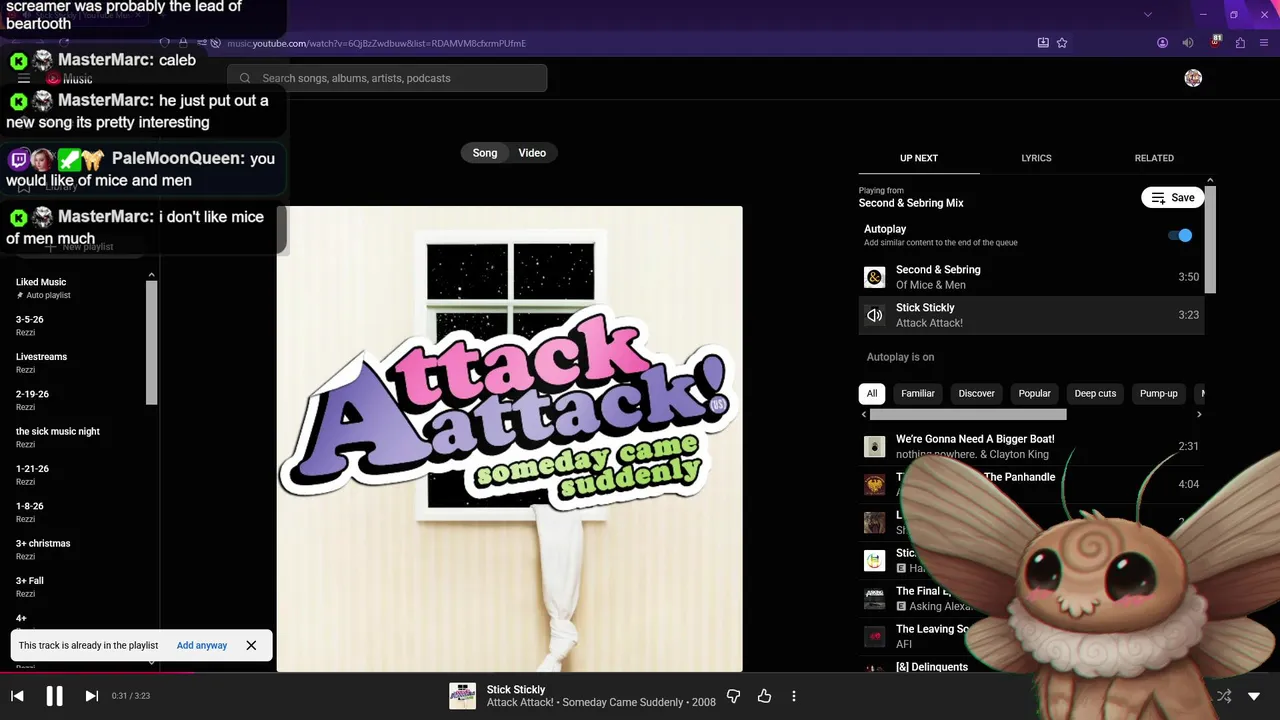The image size is (1280, 720).
Task: Dismiss the already-in-playlist notification
Action: click(x=251, y=645)
